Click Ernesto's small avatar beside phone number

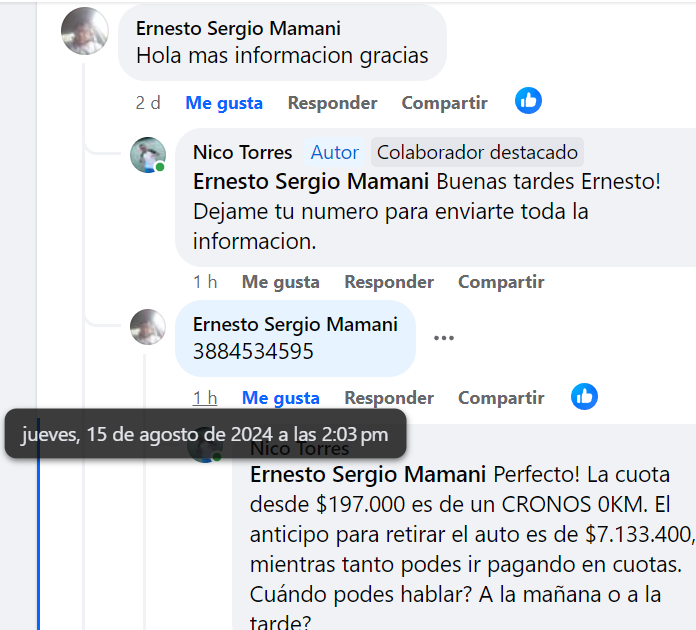[x=148, y=327]
